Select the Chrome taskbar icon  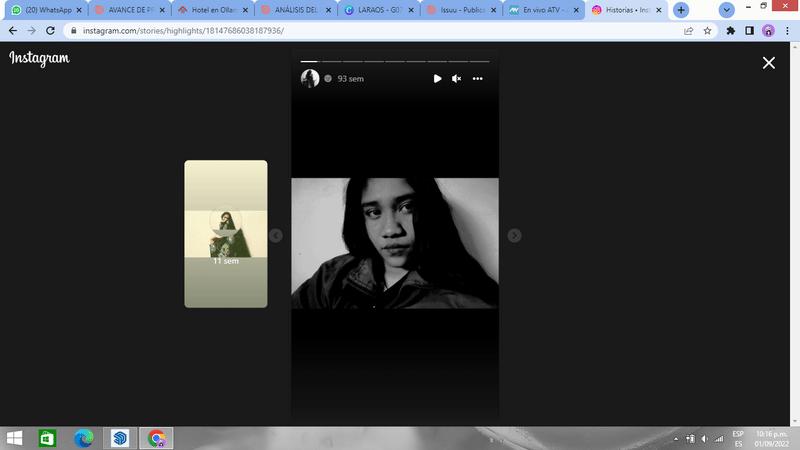tap(157, 438)
